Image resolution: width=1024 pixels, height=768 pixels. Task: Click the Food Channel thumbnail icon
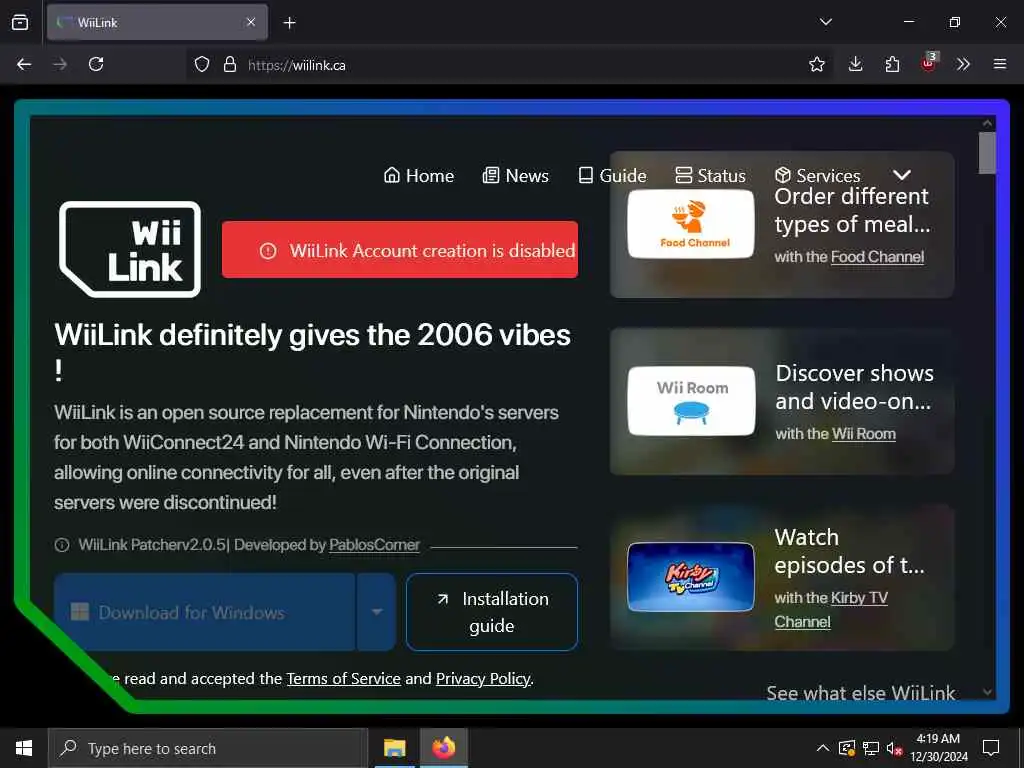691,224
